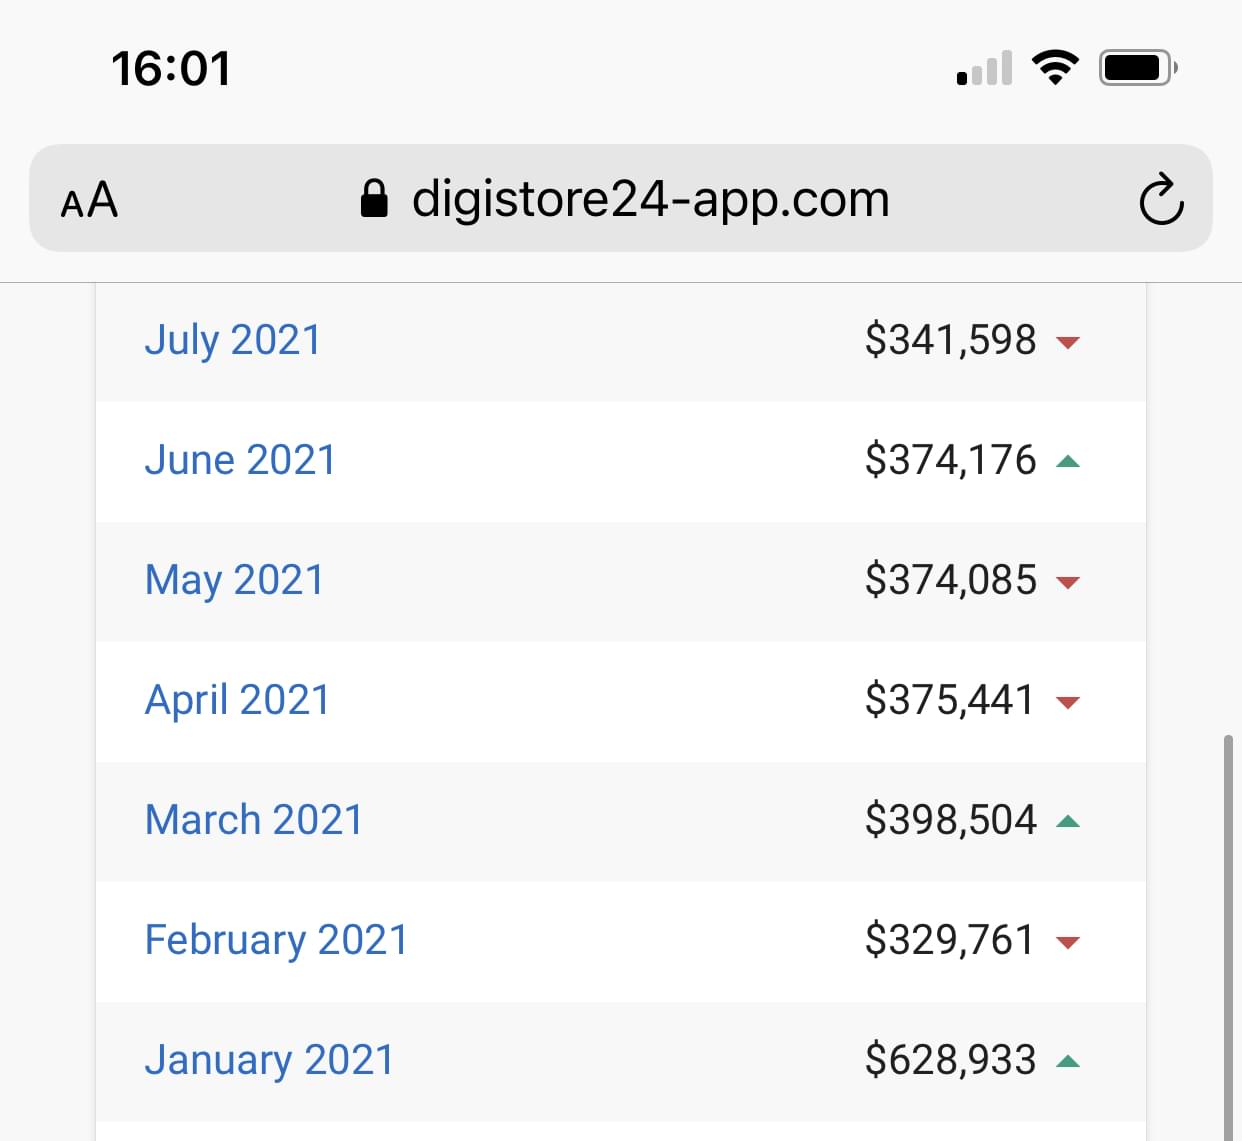Tap the green up arrow beside $628,933
The width and height of the screenshot is (1242, 1141).
pos(1068,1061)
